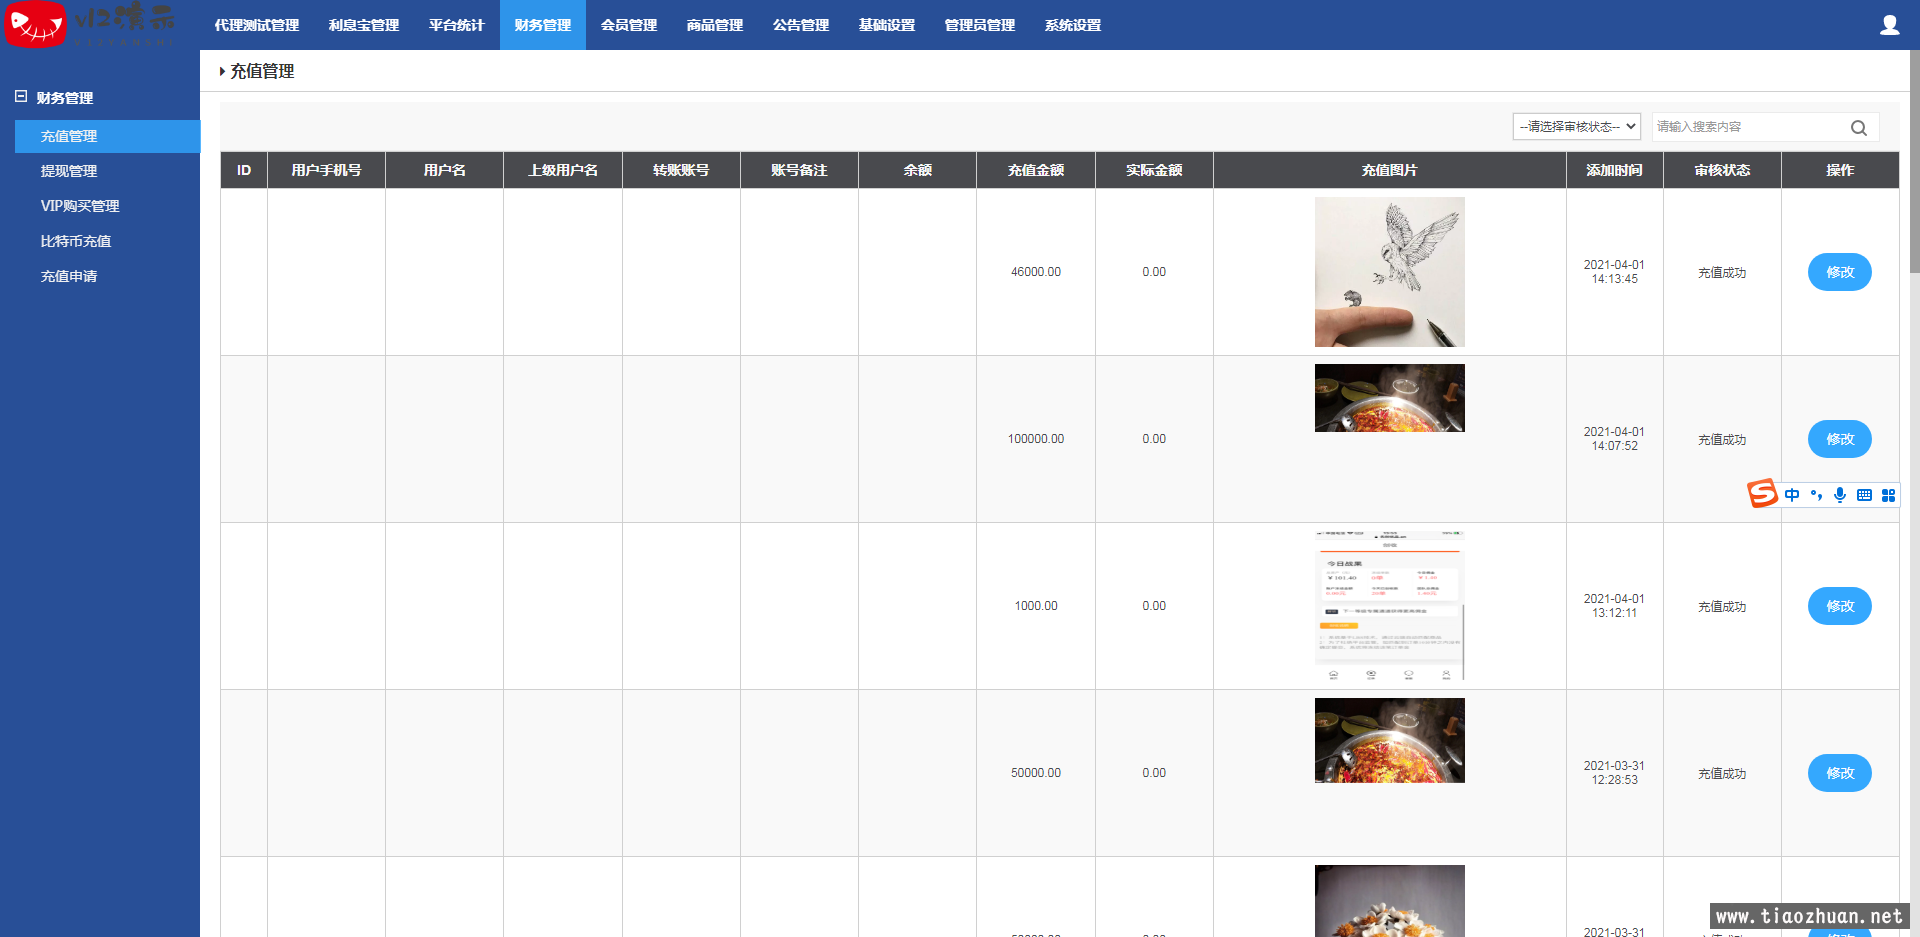Click the 审核状态 column header
Screen dimensions: 1920x937
[x=1722, y=170]
